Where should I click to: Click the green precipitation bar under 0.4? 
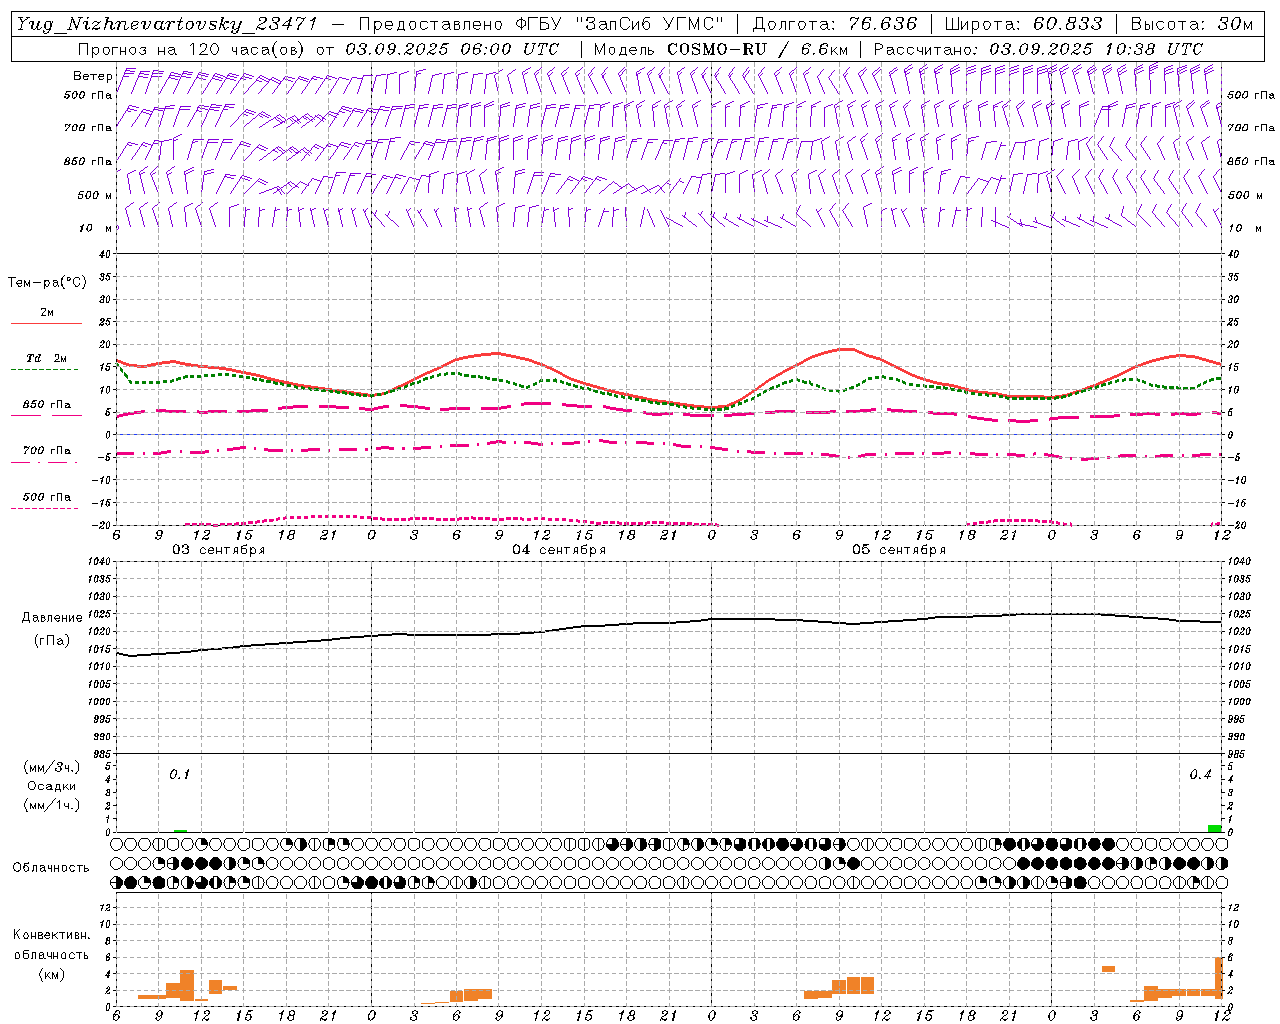(1214, 828)
